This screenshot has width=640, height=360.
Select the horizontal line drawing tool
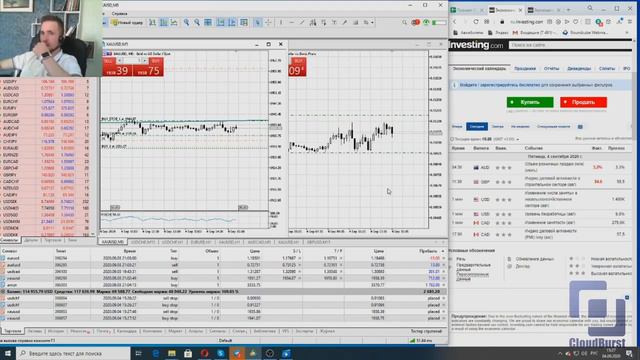(291, 22)
